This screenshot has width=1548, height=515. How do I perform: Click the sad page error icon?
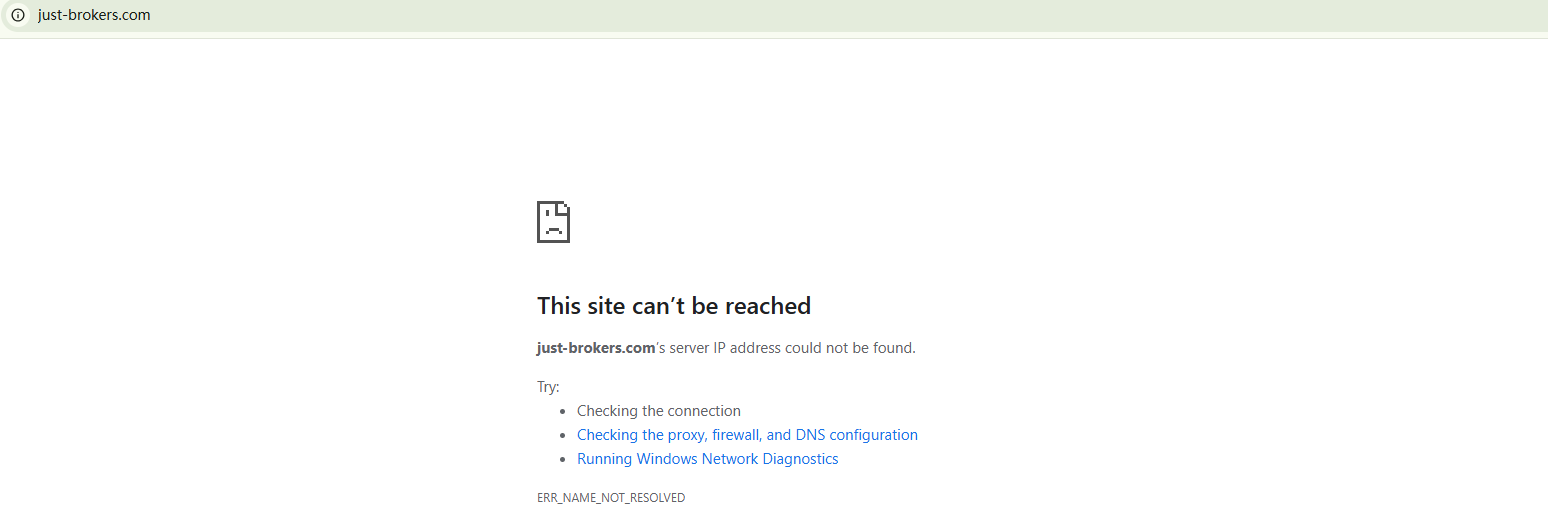553,222
